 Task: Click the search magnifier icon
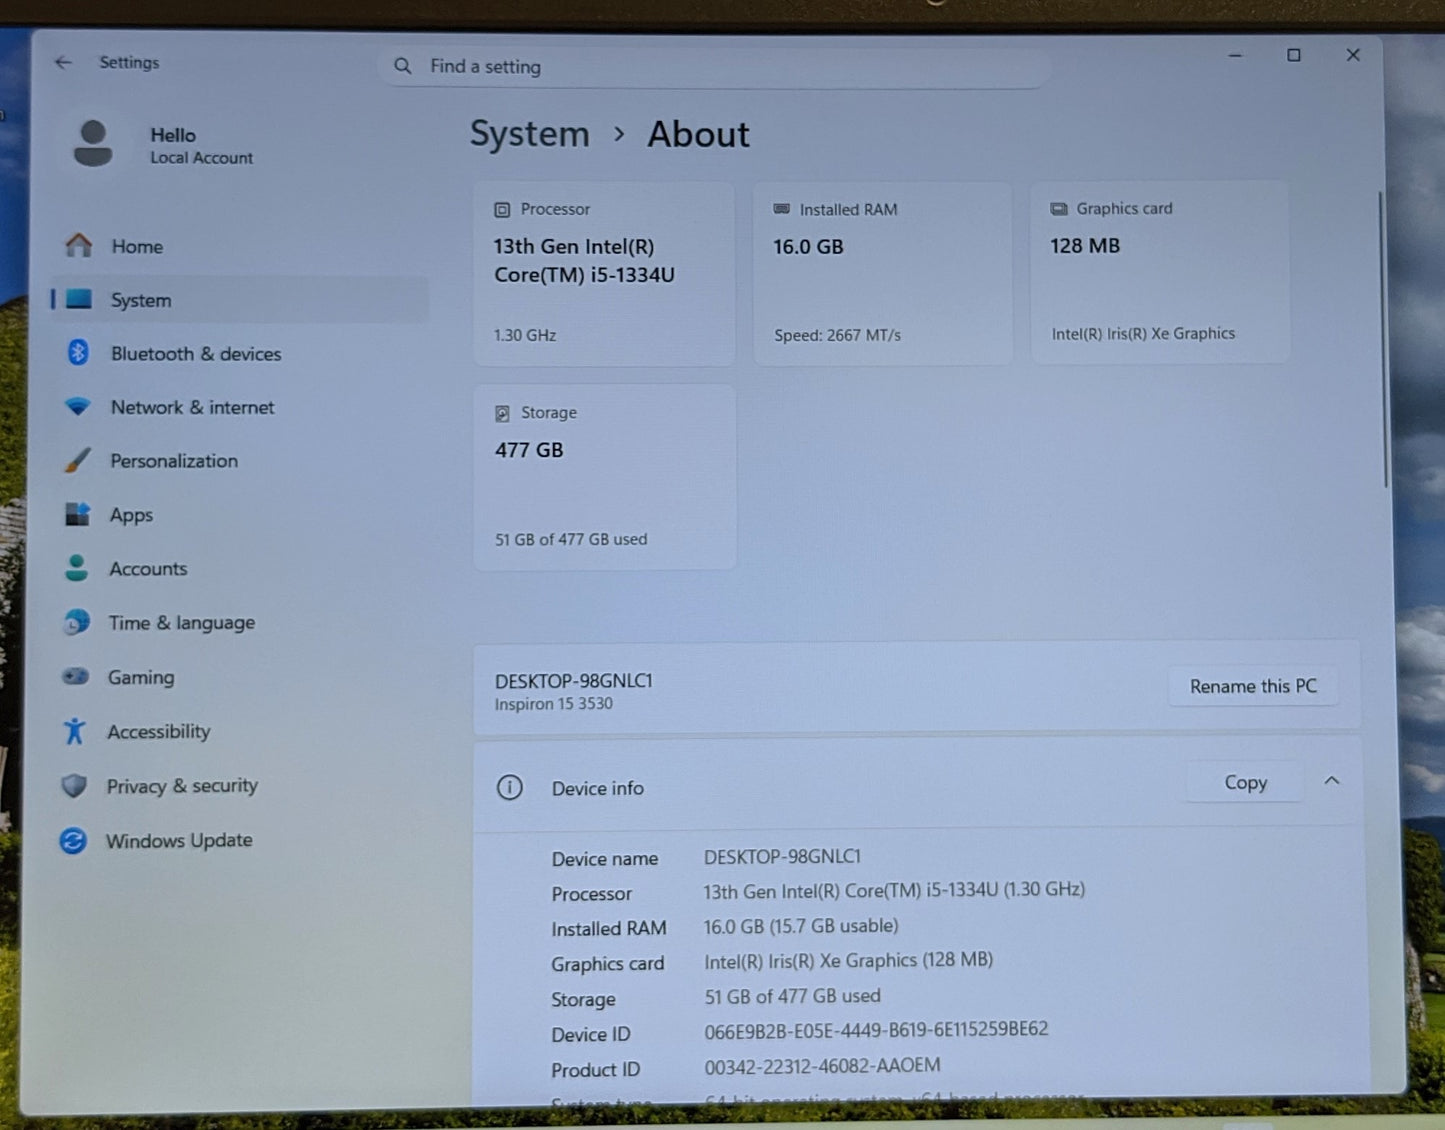click(403, 66)
